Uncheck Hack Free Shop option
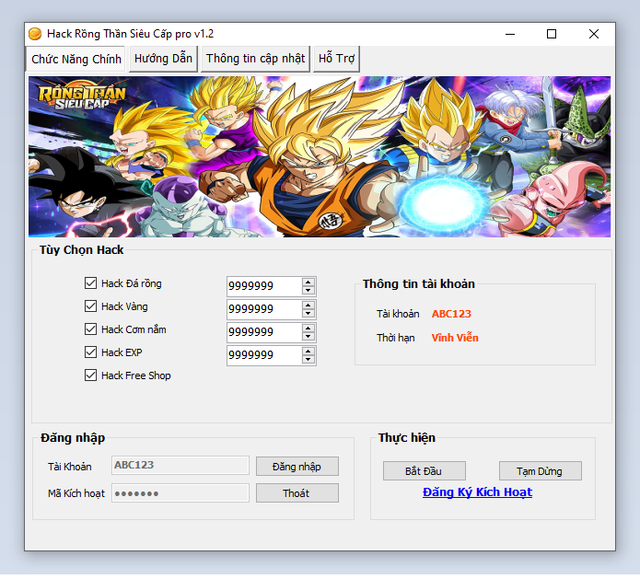Screen dimensions: 640x576 (x=91, y=376)
